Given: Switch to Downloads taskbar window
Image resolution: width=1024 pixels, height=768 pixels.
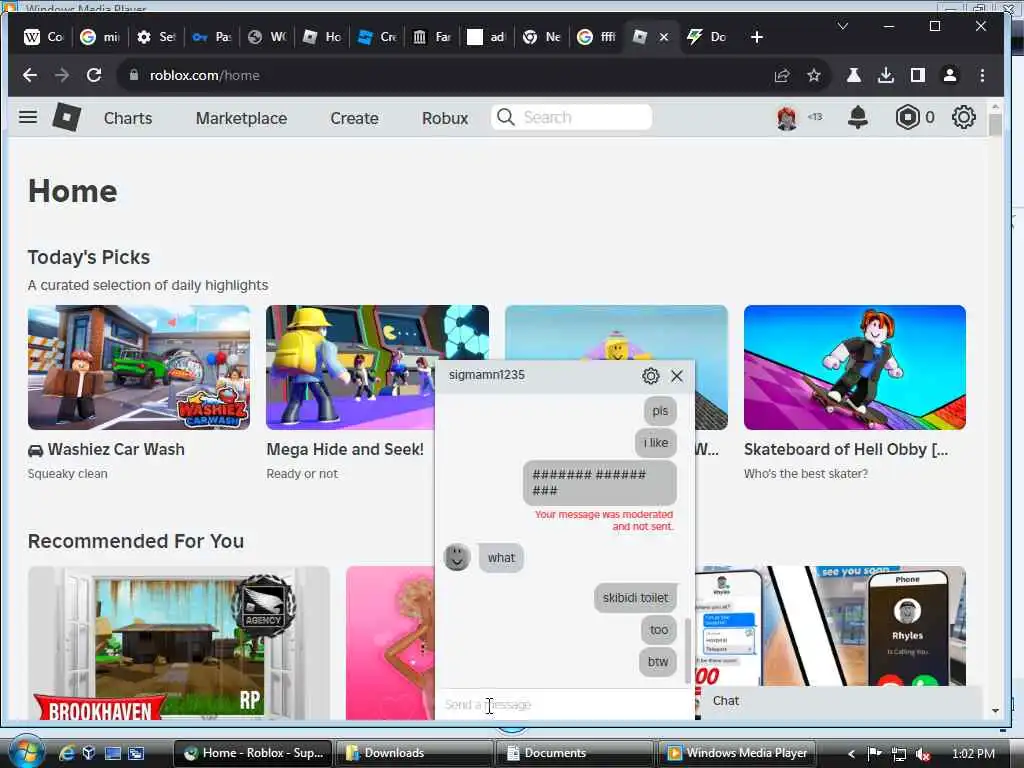Looking at the screenshot, I should point(414,753).
